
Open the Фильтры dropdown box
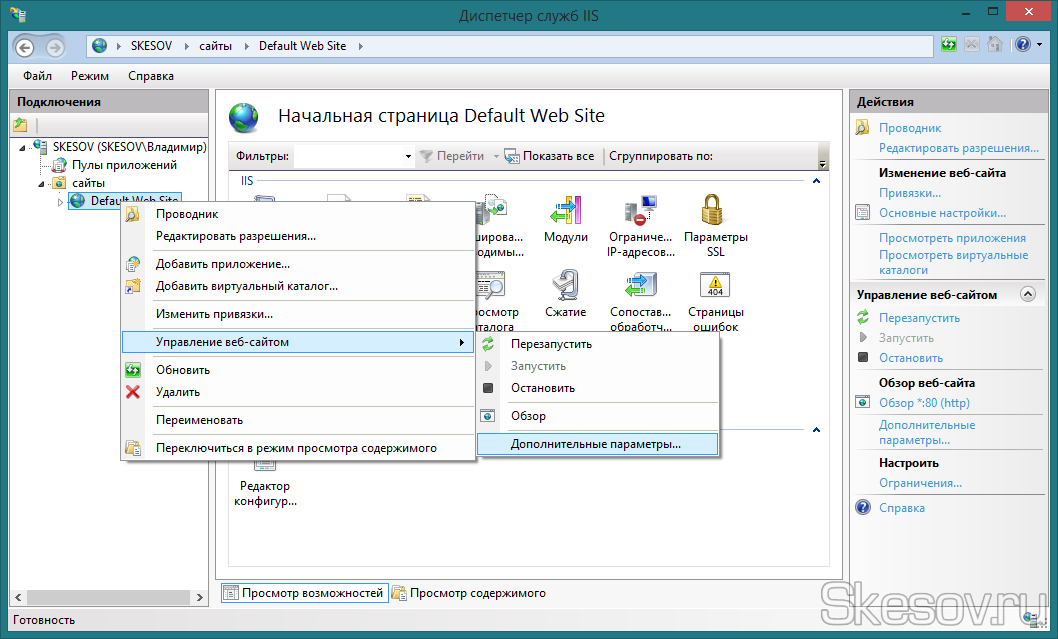pos(354,156)
